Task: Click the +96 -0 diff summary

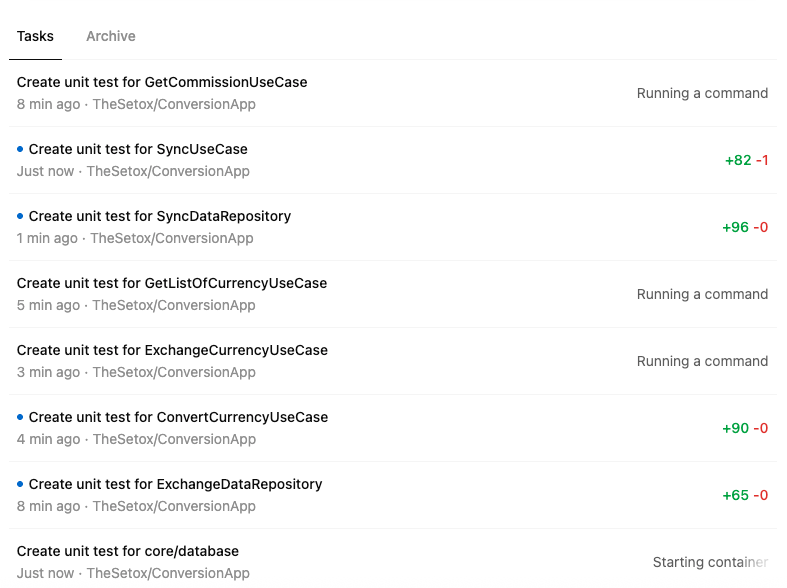Action: click(745, 227)
